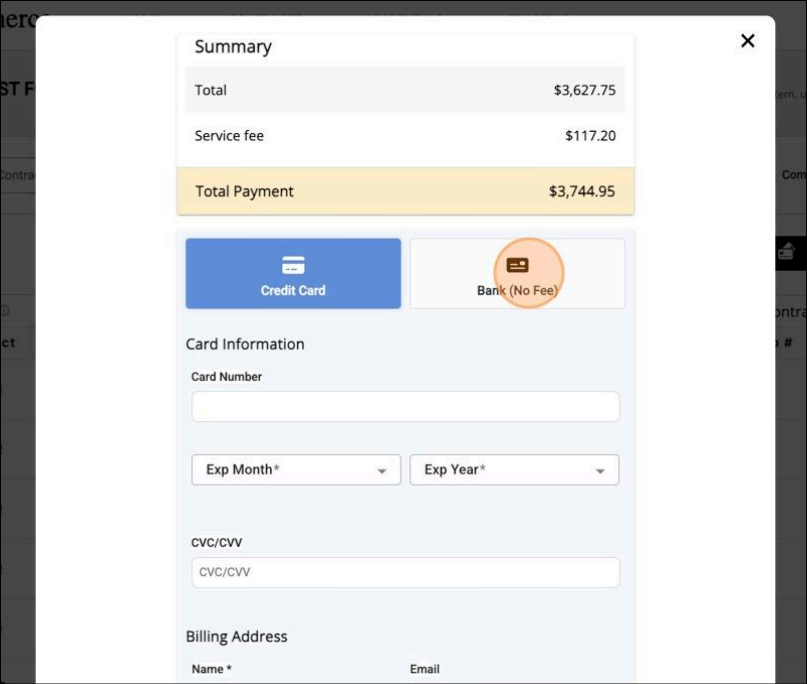Click the Total amount $3,627.75
This screenshot has width=807, height=684.
584,90
